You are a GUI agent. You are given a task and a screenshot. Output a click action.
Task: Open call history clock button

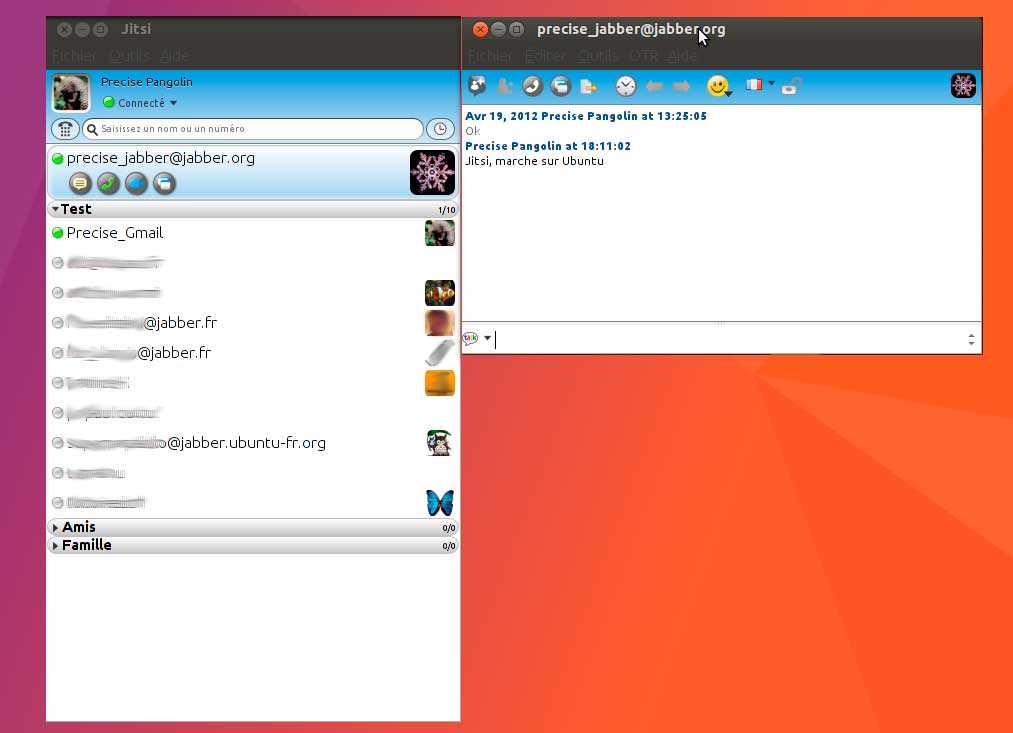tap(439, 129)
